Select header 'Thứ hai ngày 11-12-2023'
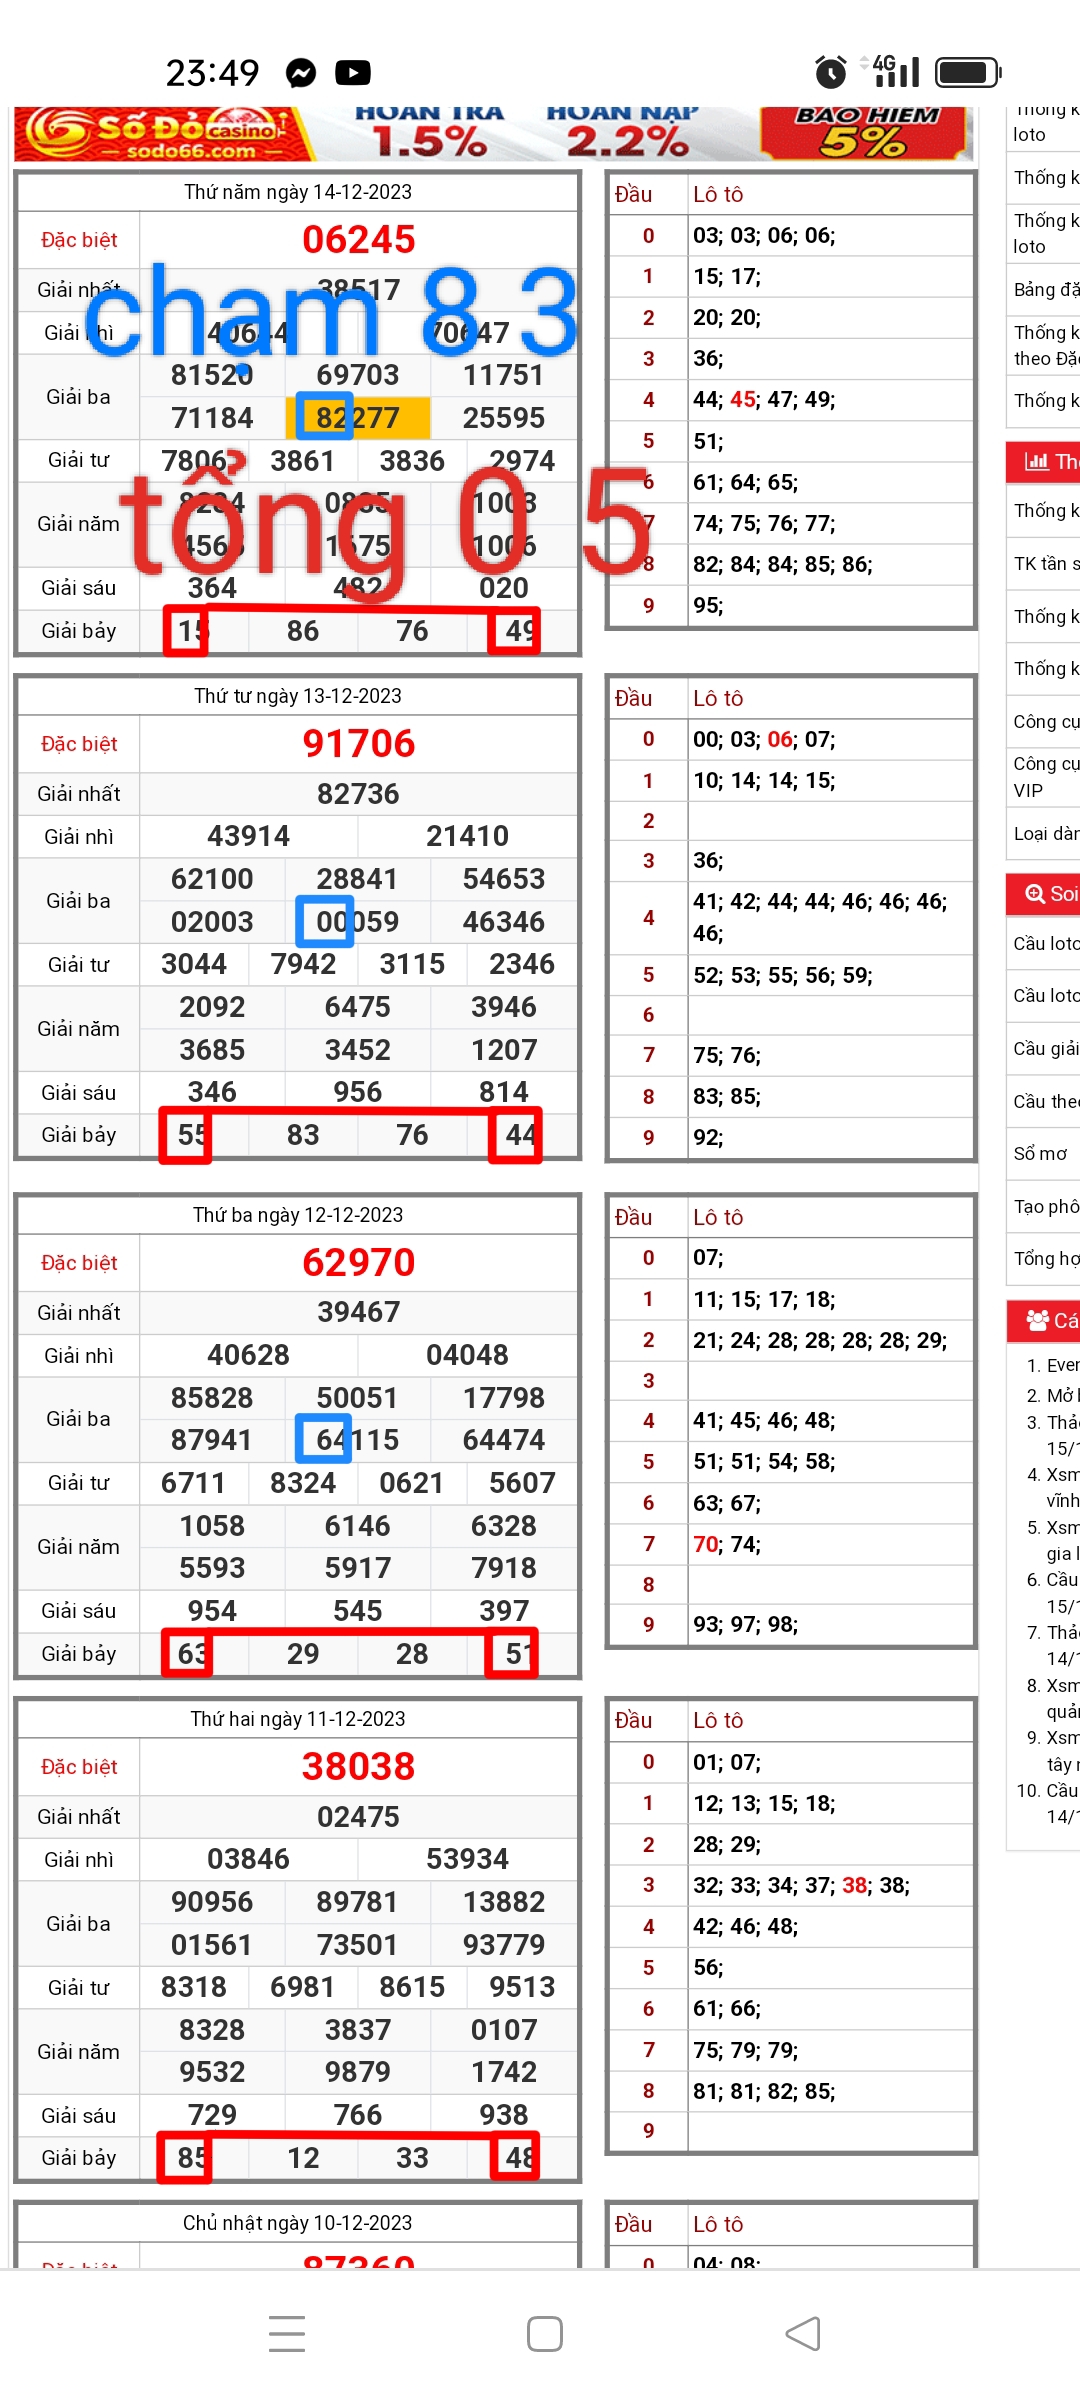The width and height of the screenshot is (1080, 2400). (298, 1719)
